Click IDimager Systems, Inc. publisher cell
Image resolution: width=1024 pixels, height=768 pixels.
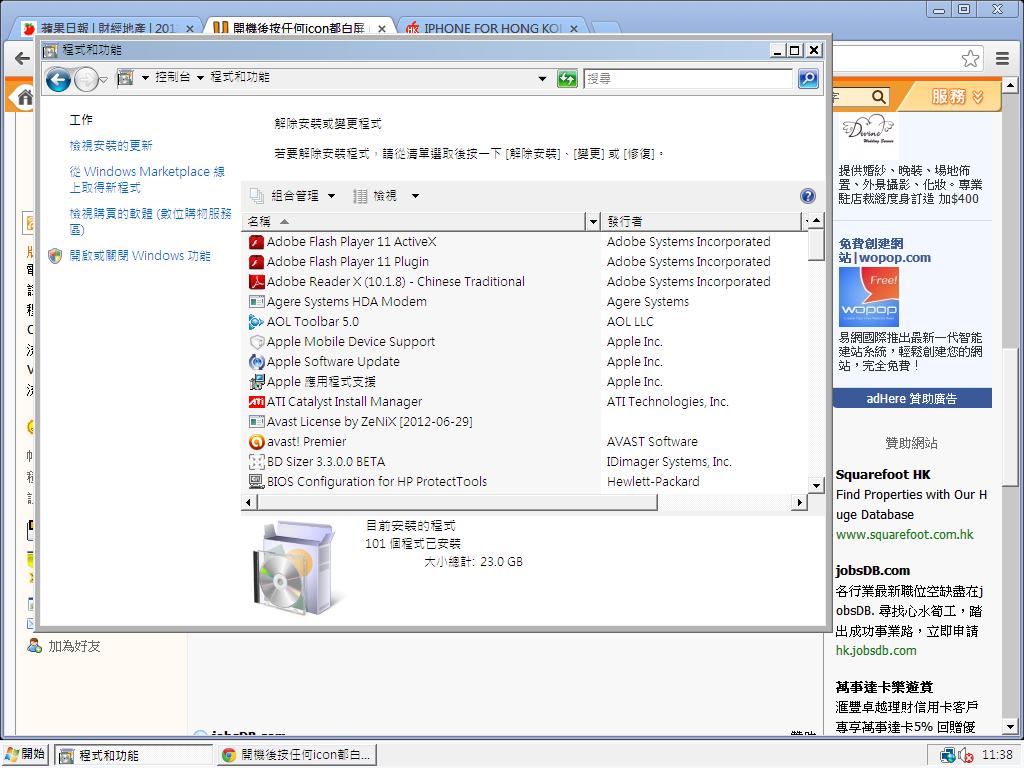point(669,462)
